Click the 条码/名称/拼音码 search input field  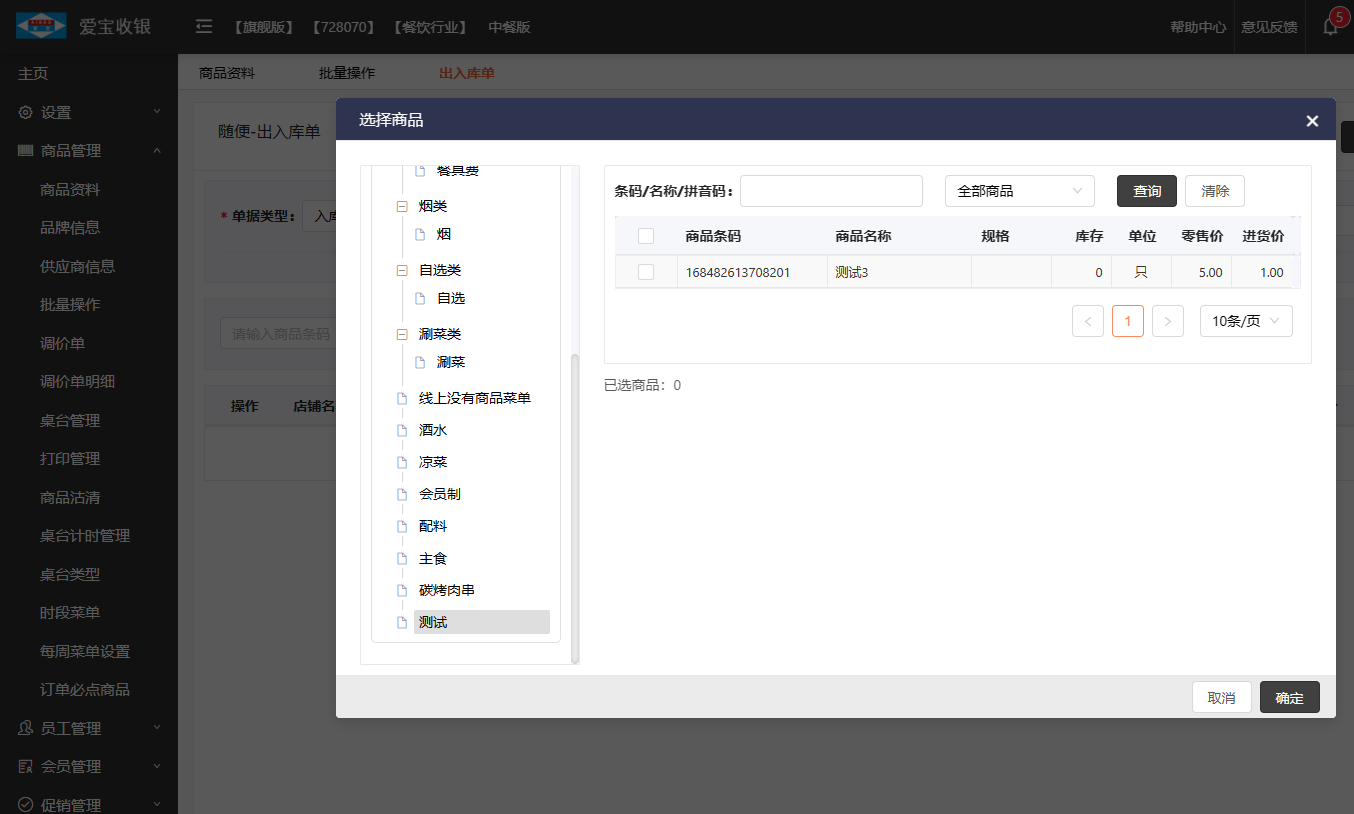pyautogui.click(x=831, y=191)
